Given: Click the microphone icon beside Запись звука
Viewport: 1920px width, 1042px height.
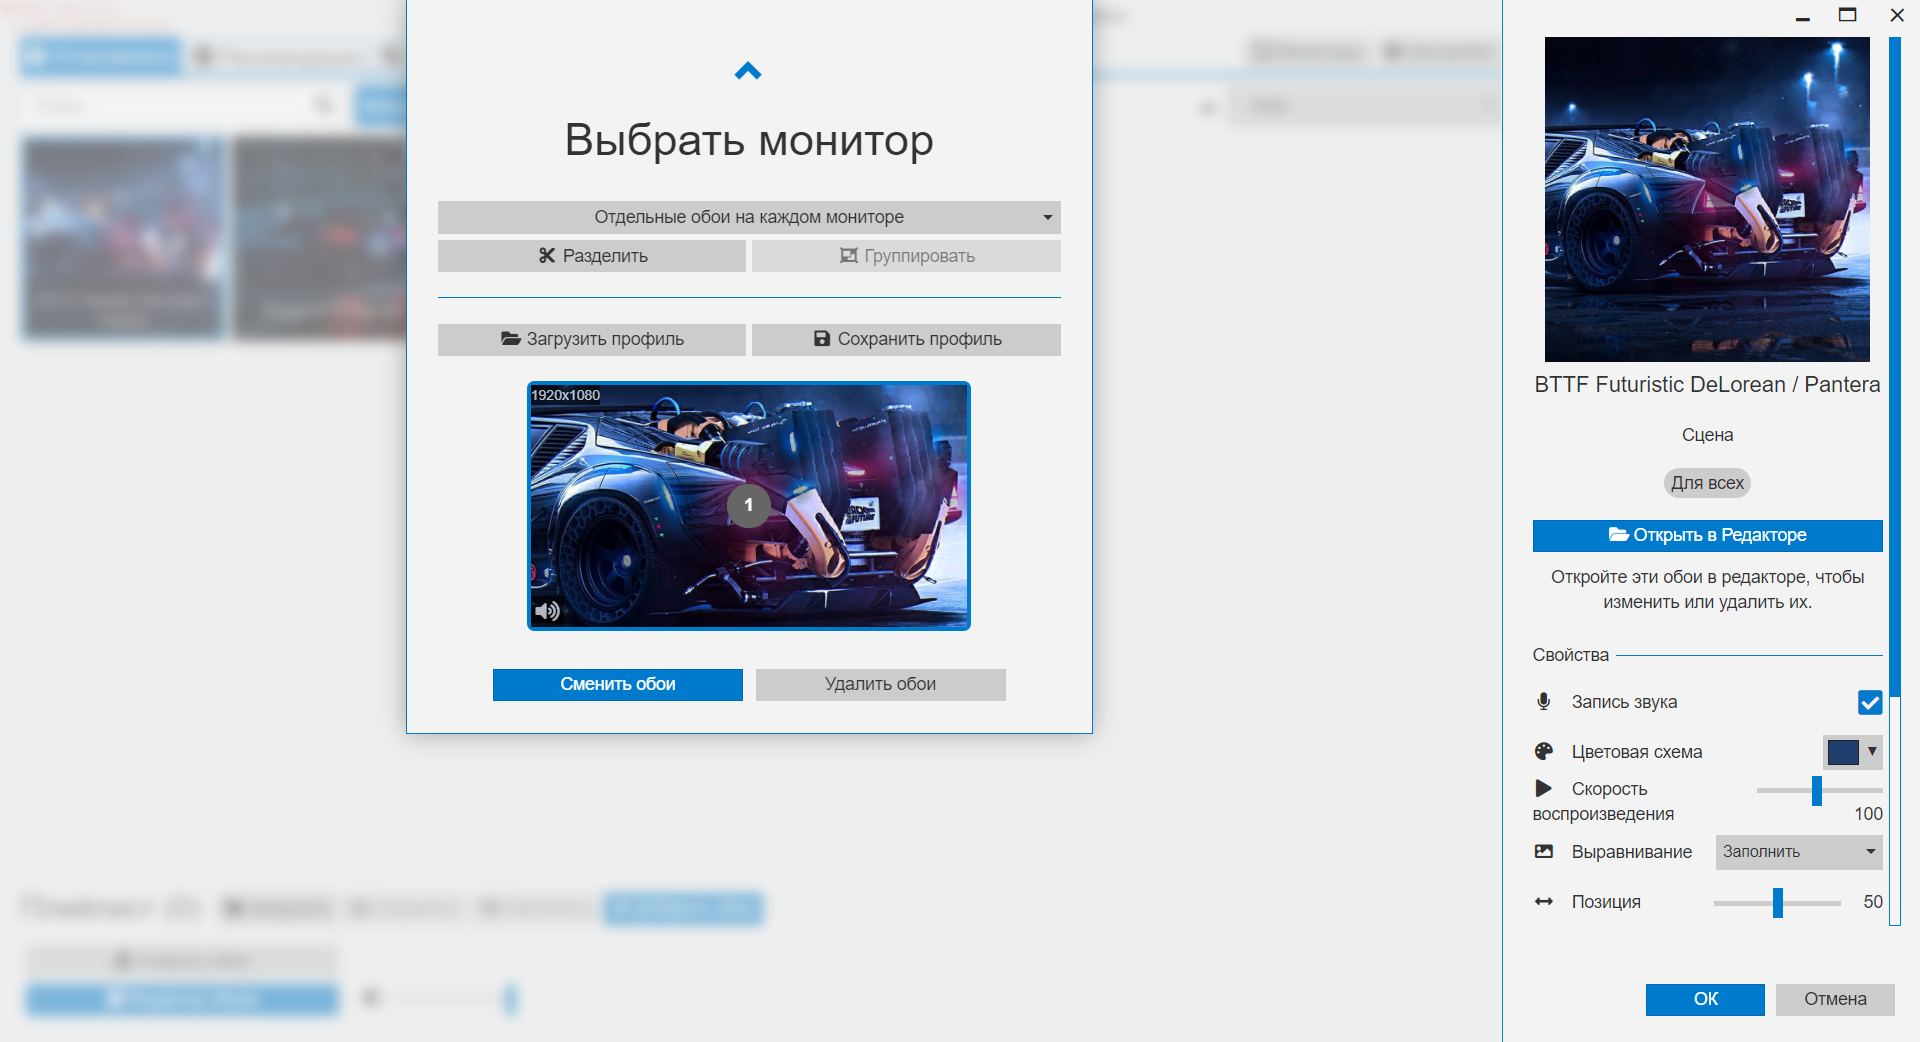Looking at the screenshot, I should click(1544, 702).
